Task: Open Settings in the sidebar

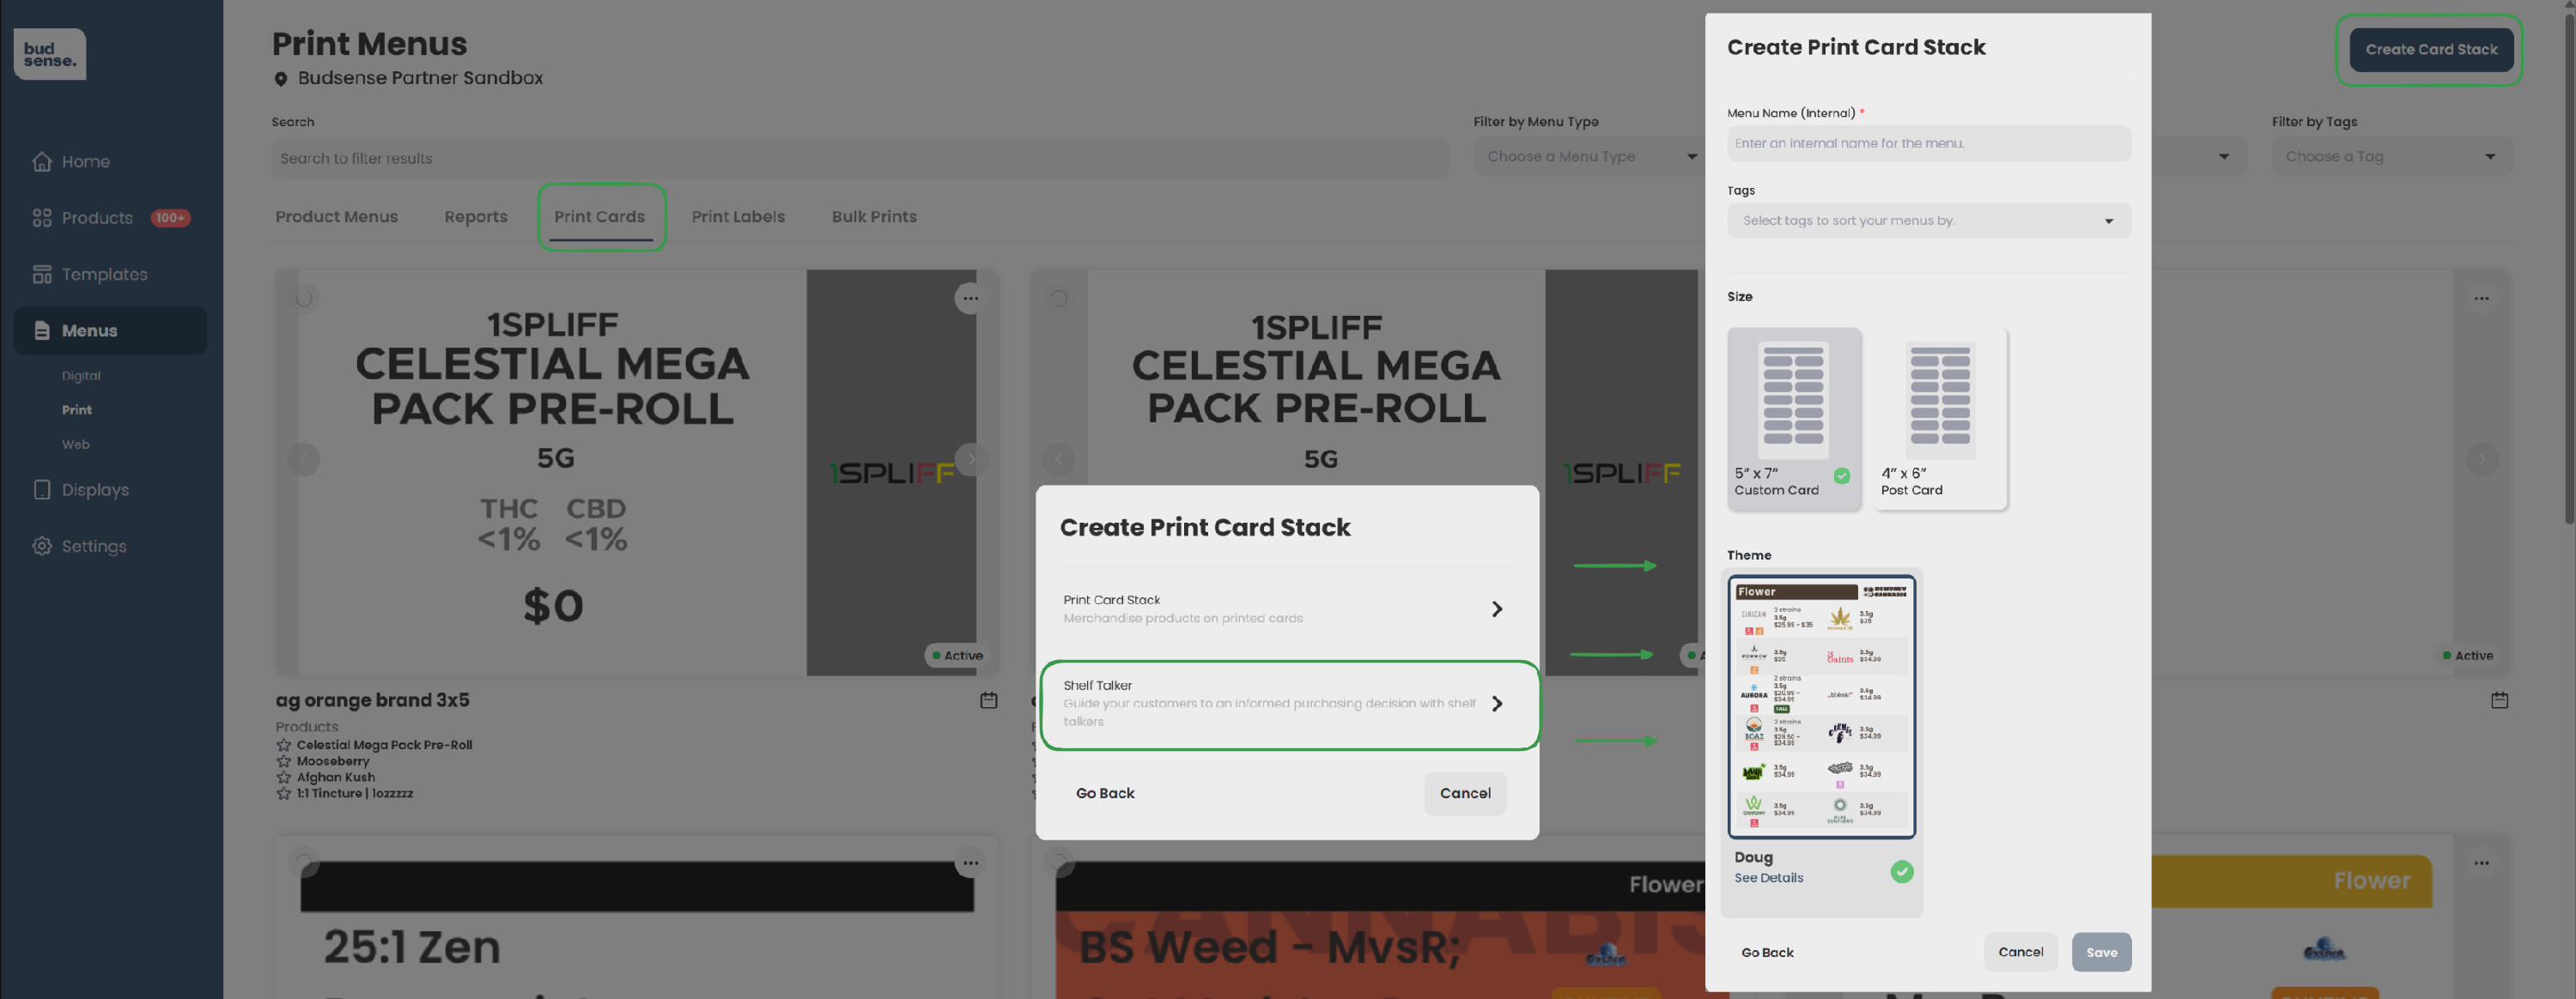Action: click(80, 546)
